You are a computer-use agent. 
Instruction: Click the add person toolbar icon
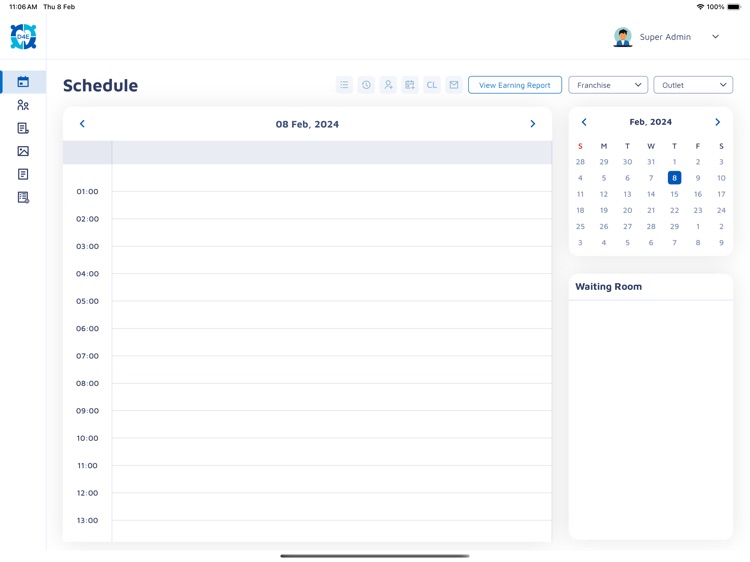pos(388,85)
